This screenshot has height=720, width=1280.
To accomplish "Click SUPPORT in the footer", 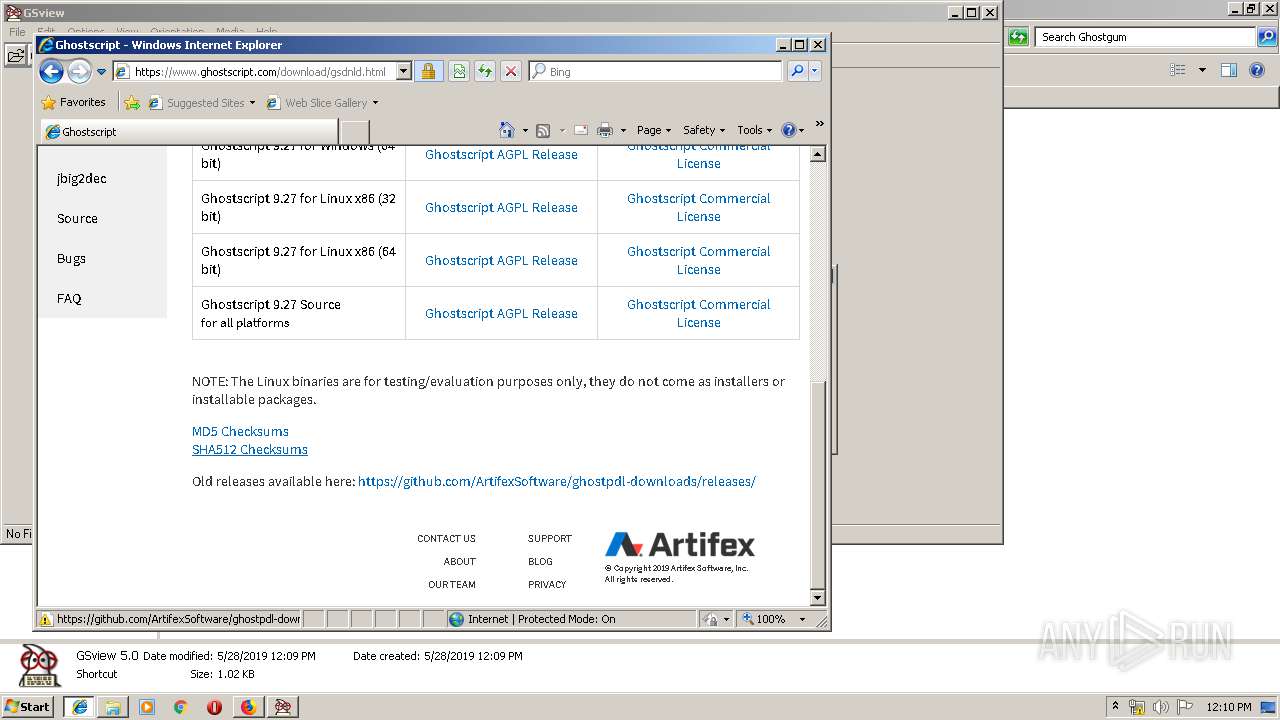I will (550, 538).
